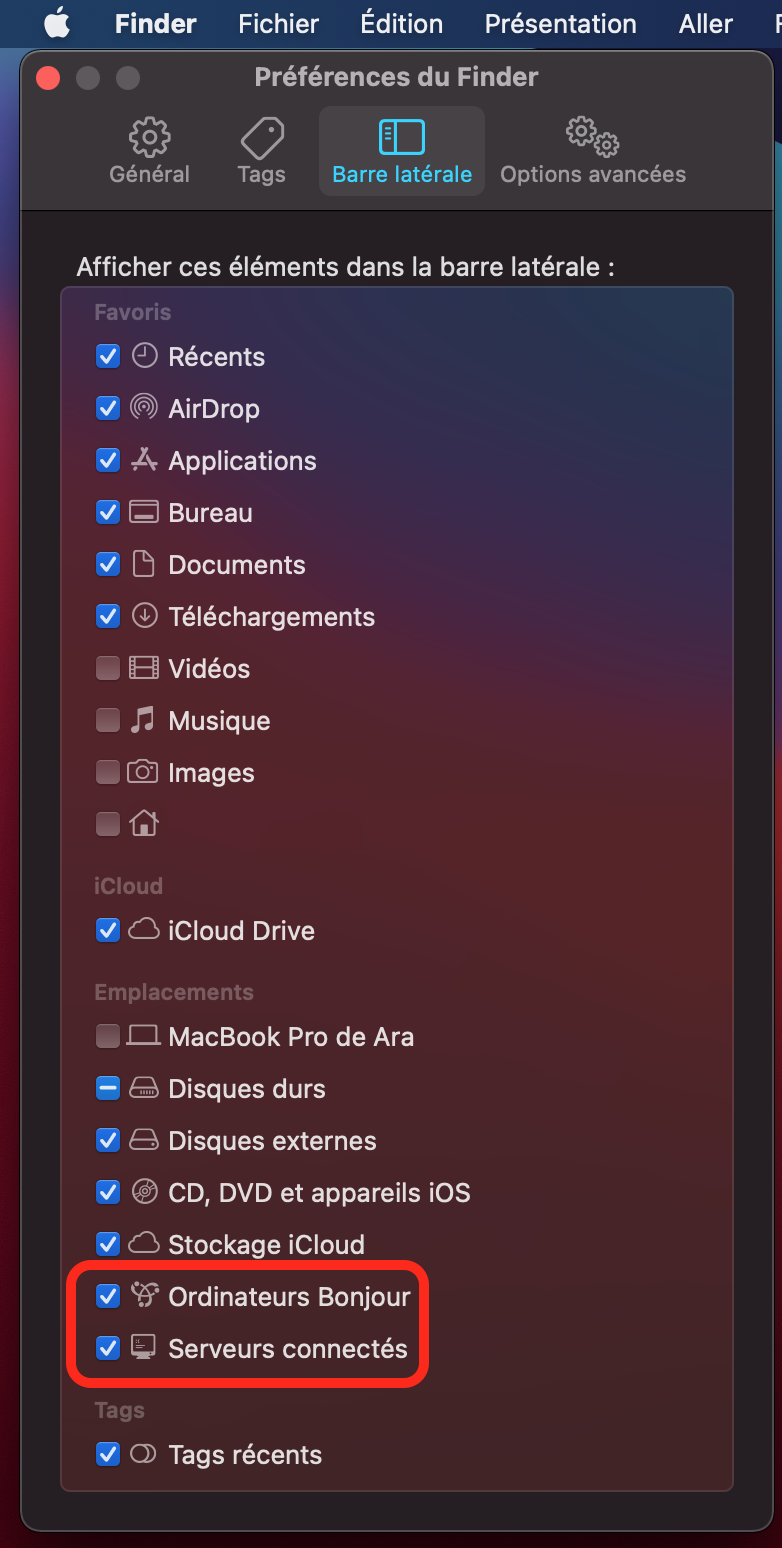This screenshot has height=1548, width=782.
Task: Click the Serveurs connectés monitor icon
Action: point(144,1348)
